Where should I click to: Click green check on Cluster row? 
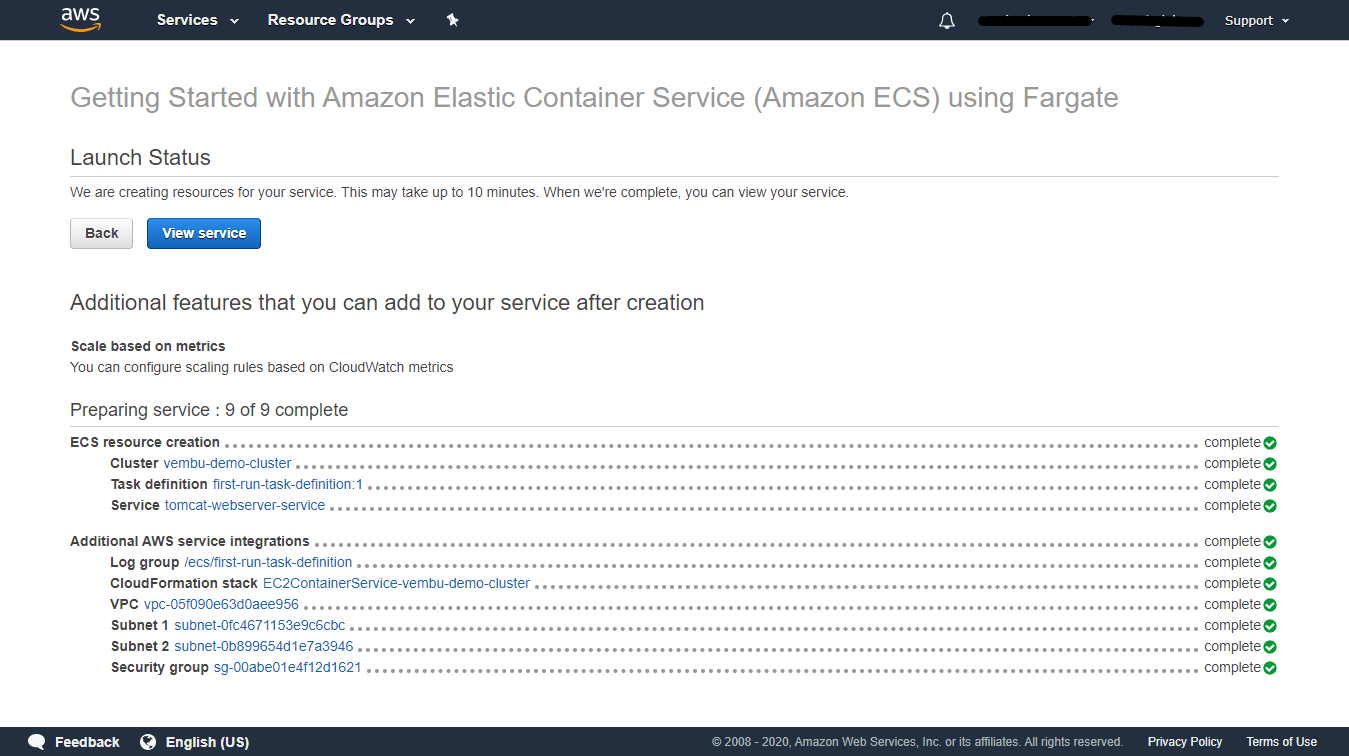click(1270, 464)
